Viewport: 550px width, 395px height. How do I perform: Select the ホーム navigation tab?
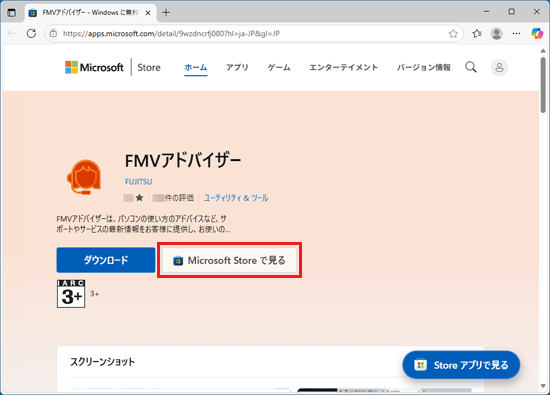(196, 67)
